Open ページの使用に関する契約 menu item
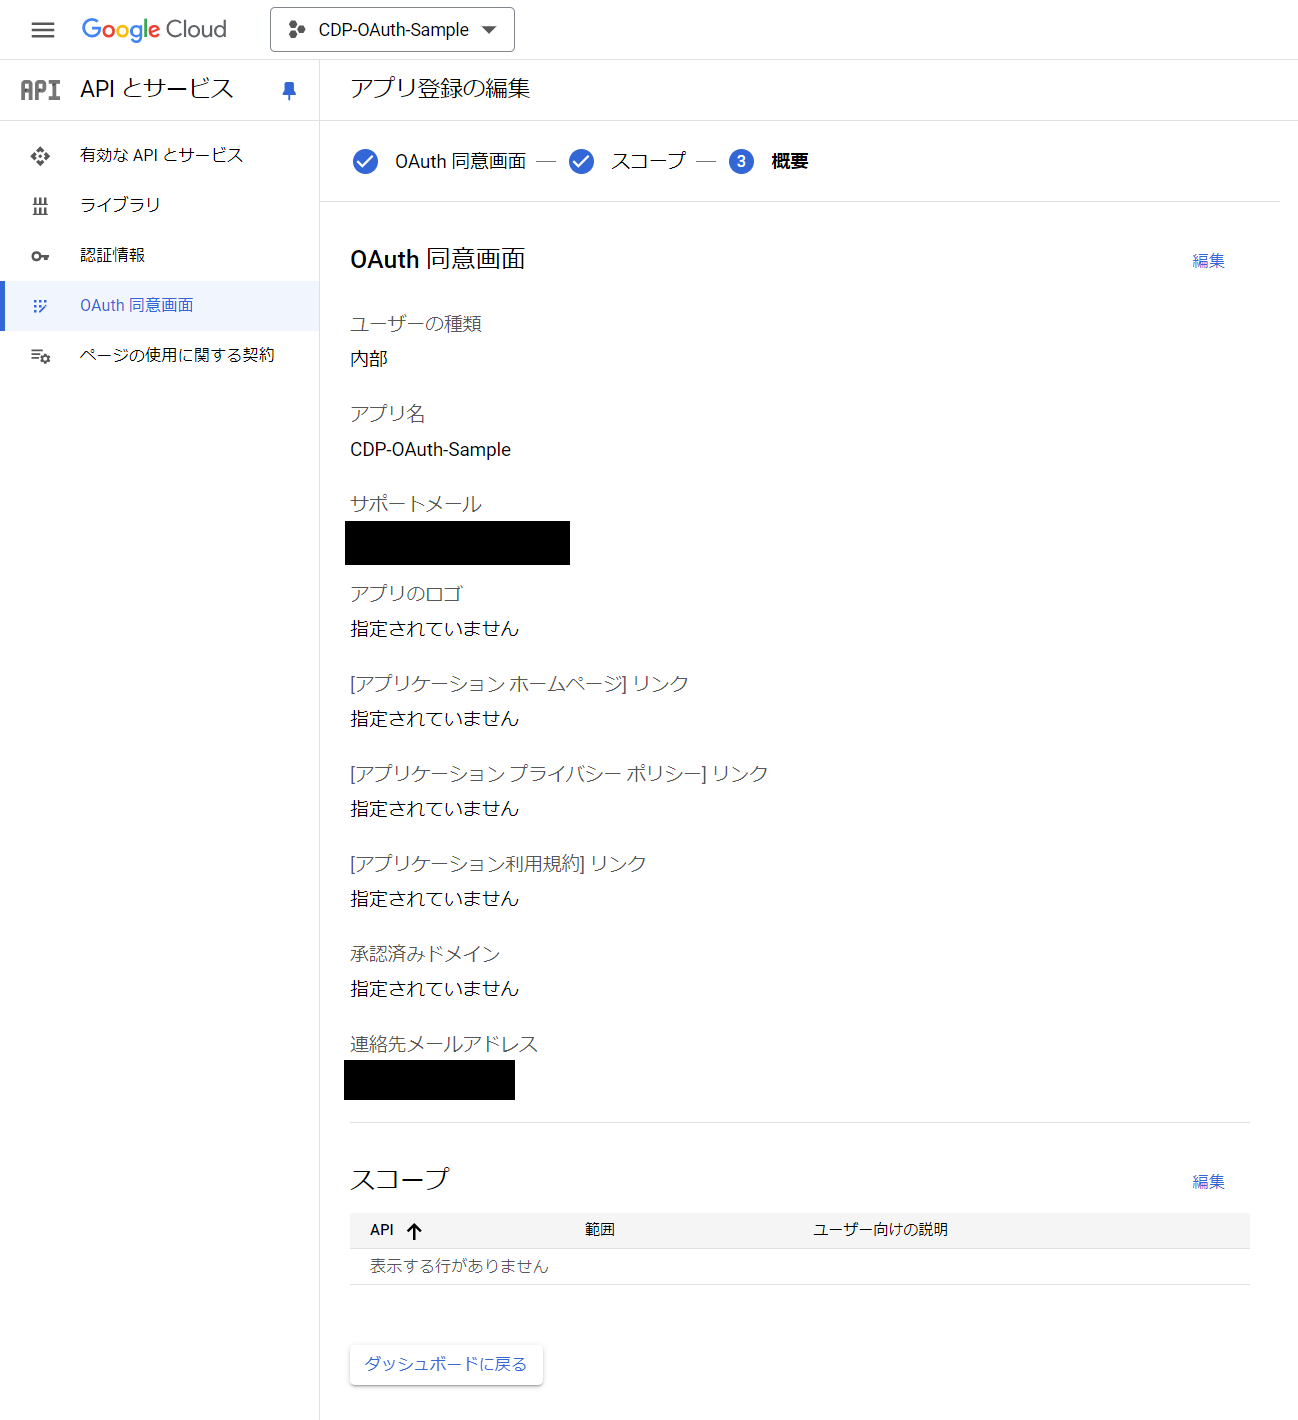Screen dimensions: 1298x1420 [x=160, y=356]
